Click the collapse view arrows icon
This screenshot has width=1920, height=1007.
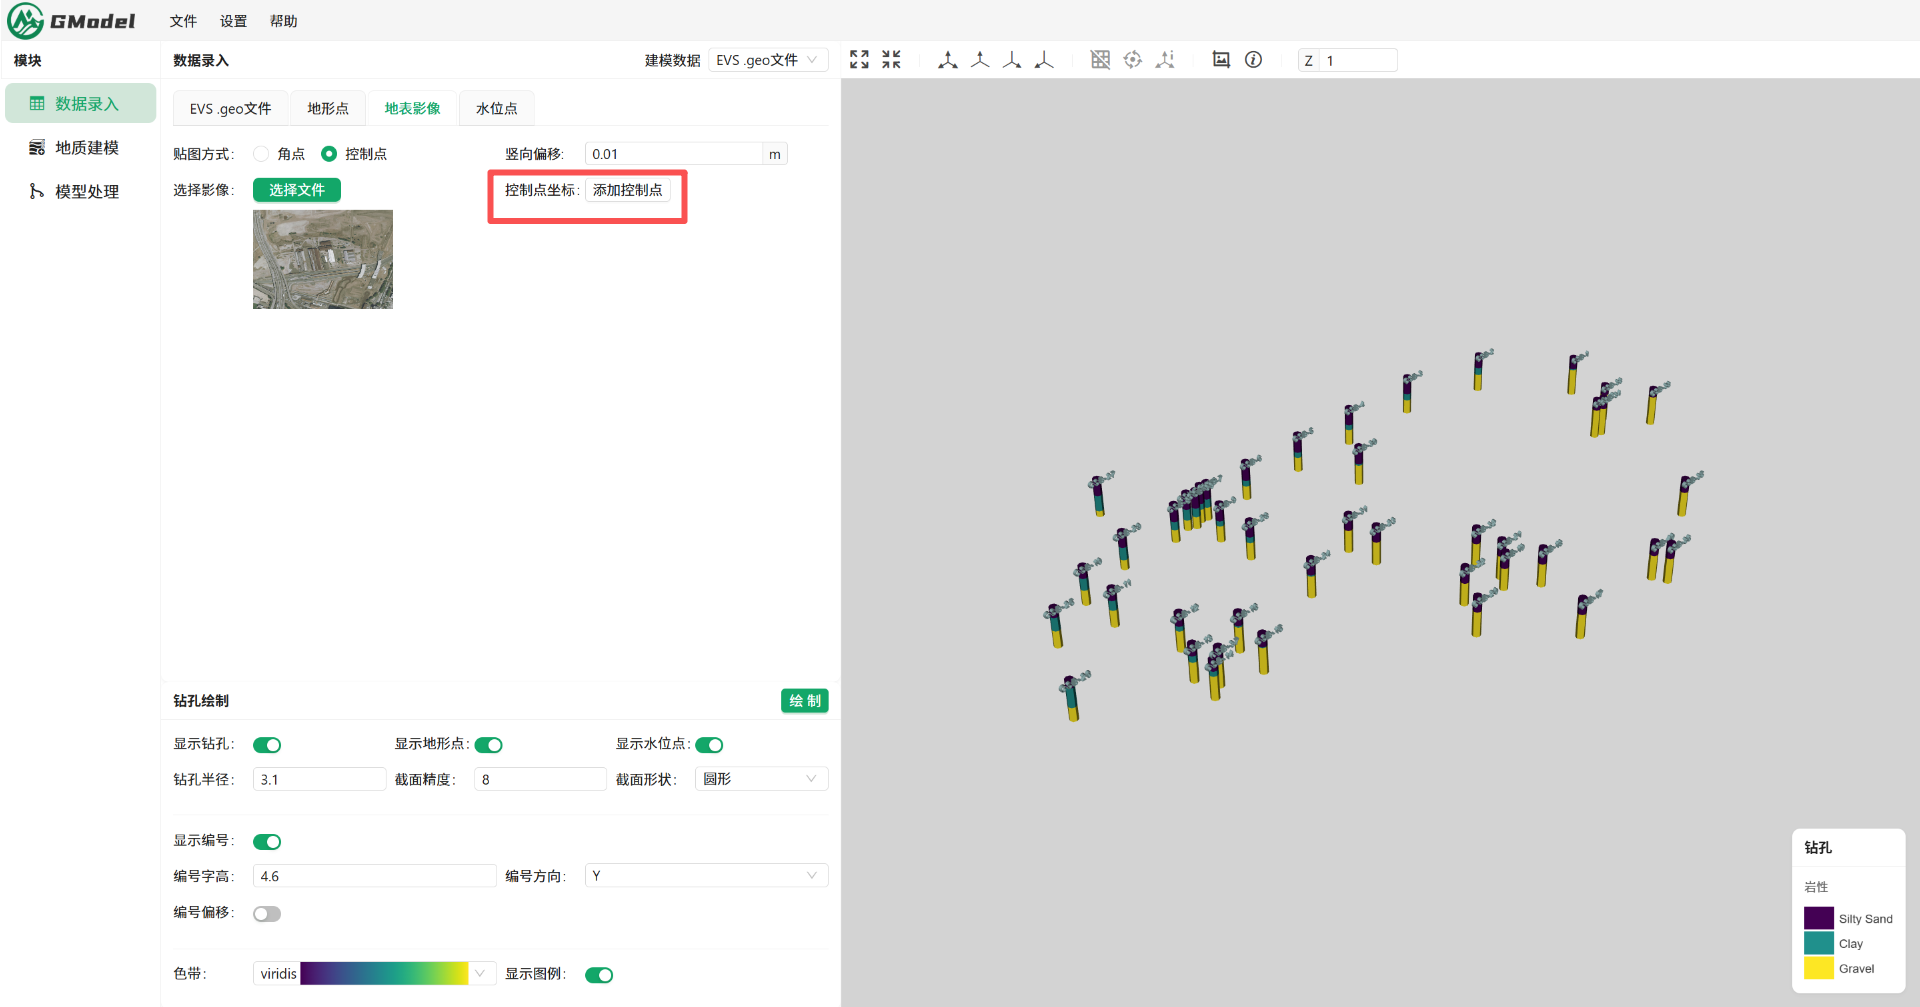891,60
